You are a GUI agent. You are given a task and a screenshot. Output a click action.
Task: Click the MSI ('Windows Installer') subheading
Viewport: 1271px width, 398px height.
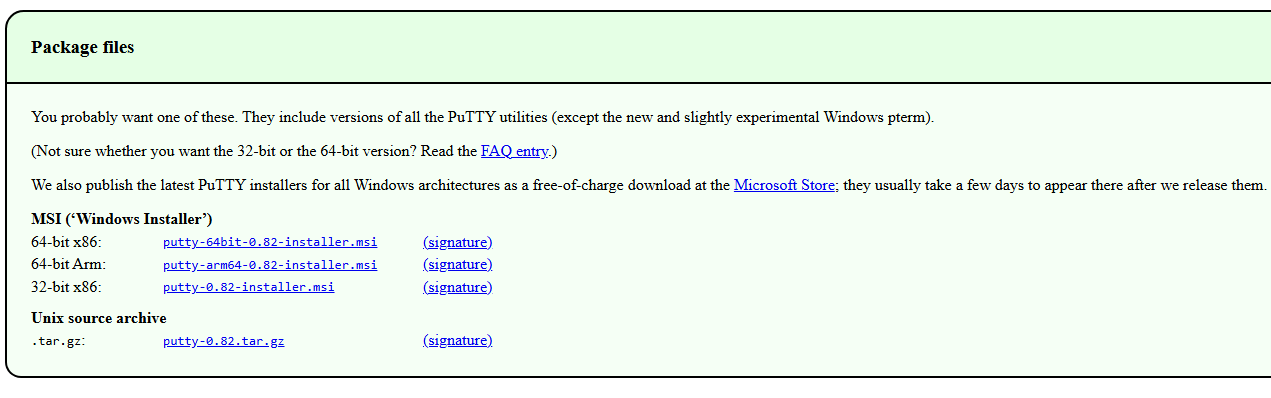point(122,219)
